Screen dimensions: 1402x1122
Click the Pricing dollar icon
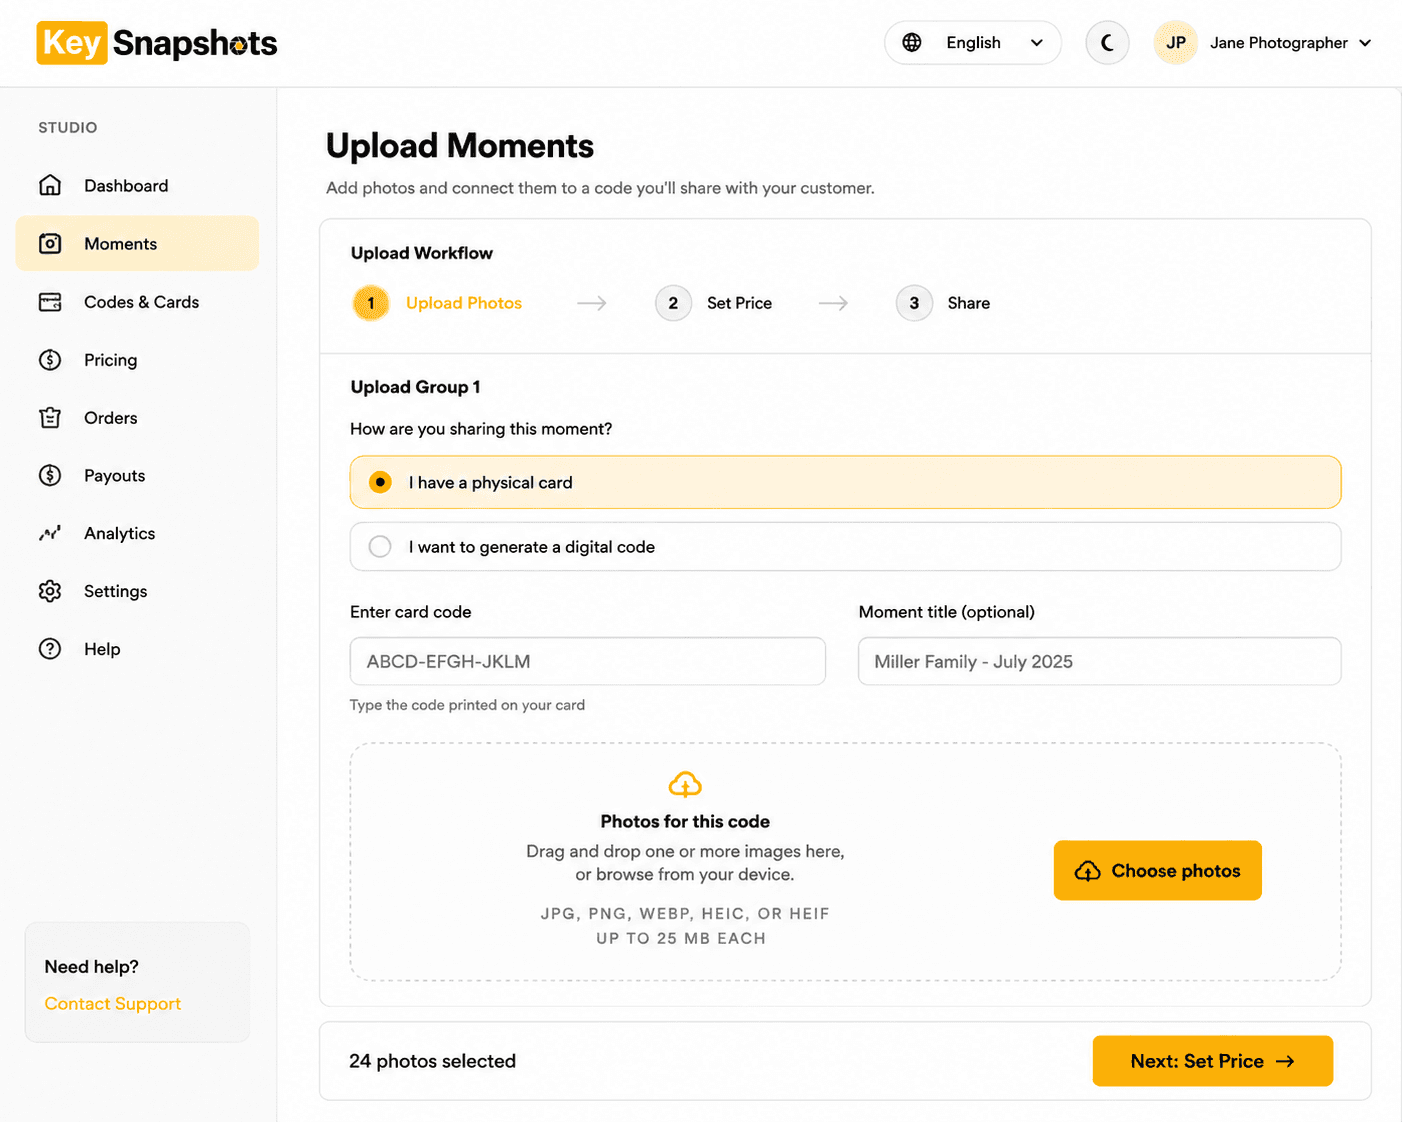click(x=50, y=360)
